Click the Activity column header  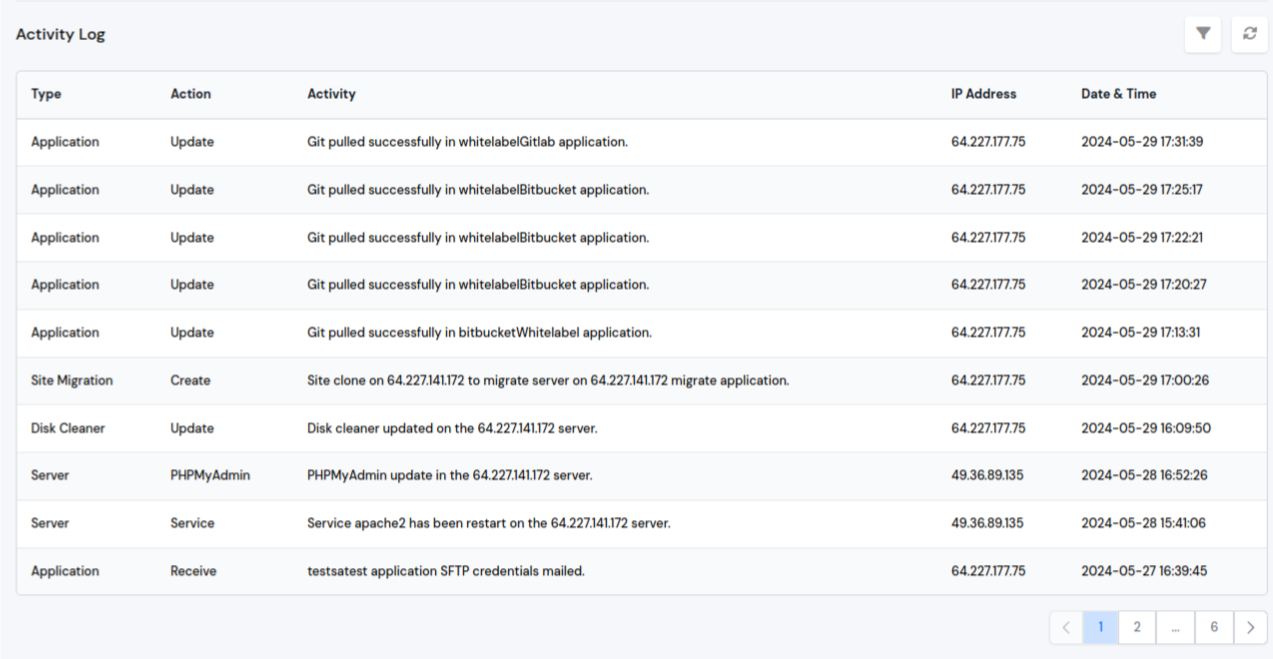tap(331, 94)
